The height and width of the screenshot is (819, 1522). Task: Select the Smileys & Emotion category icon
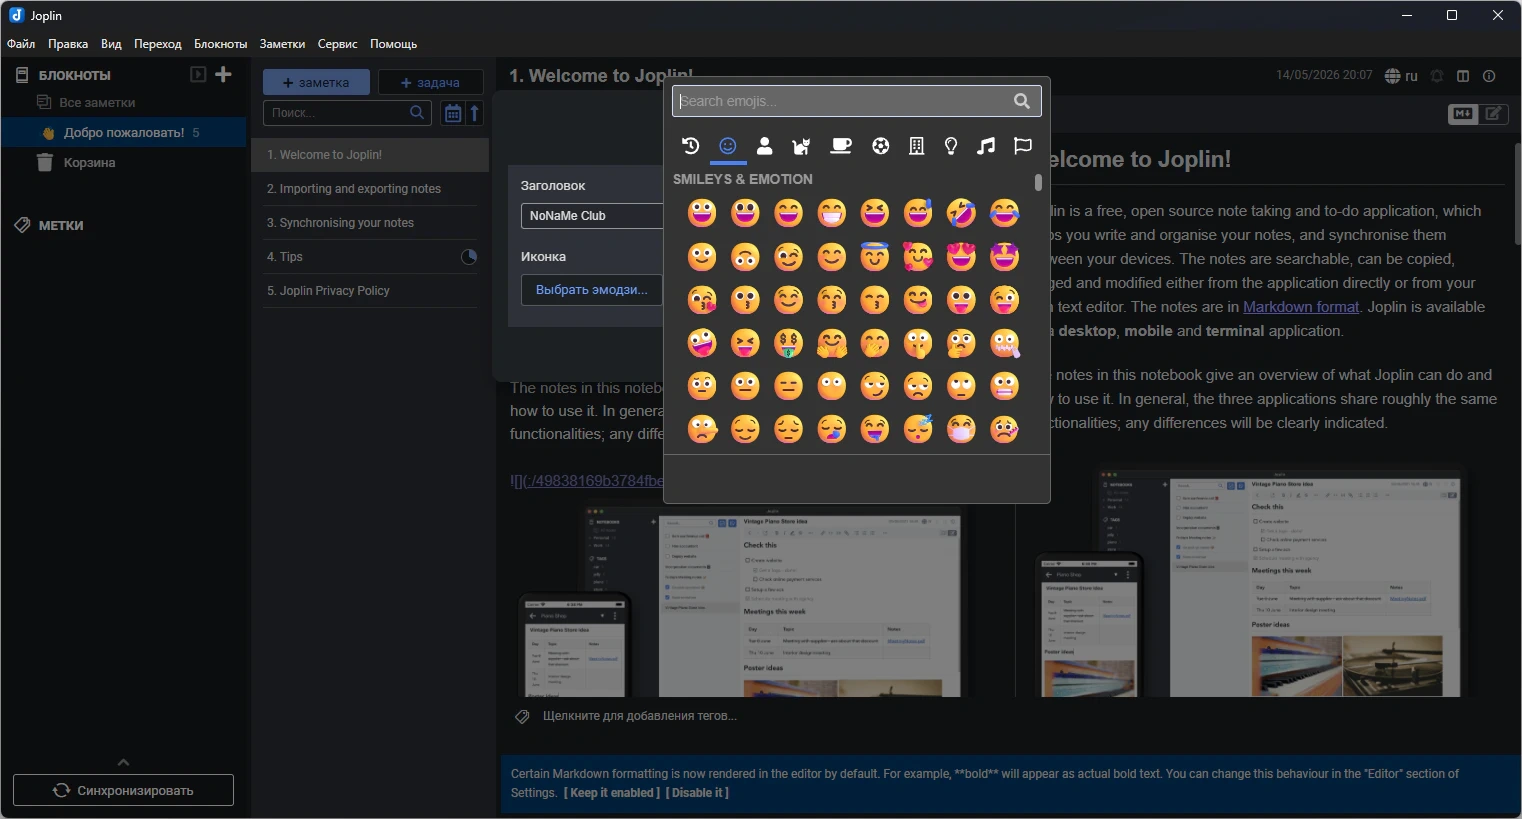pos(728,146)
